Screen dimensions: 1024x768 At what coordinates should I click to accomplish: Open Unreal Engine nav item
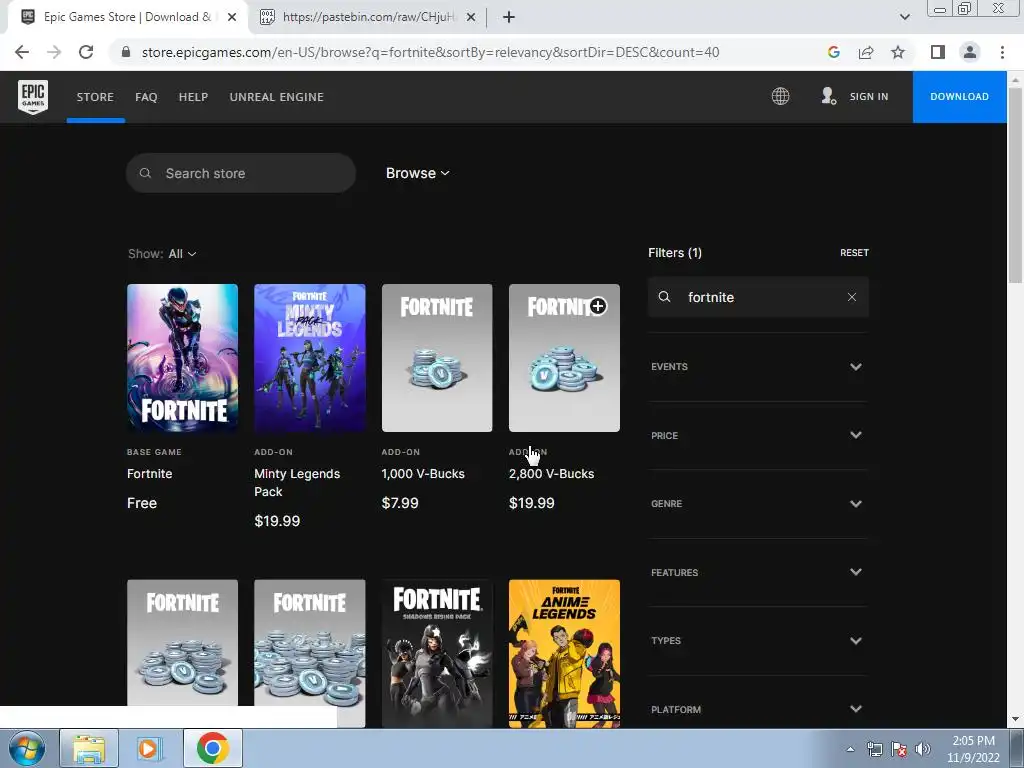(x=277, y=97)
